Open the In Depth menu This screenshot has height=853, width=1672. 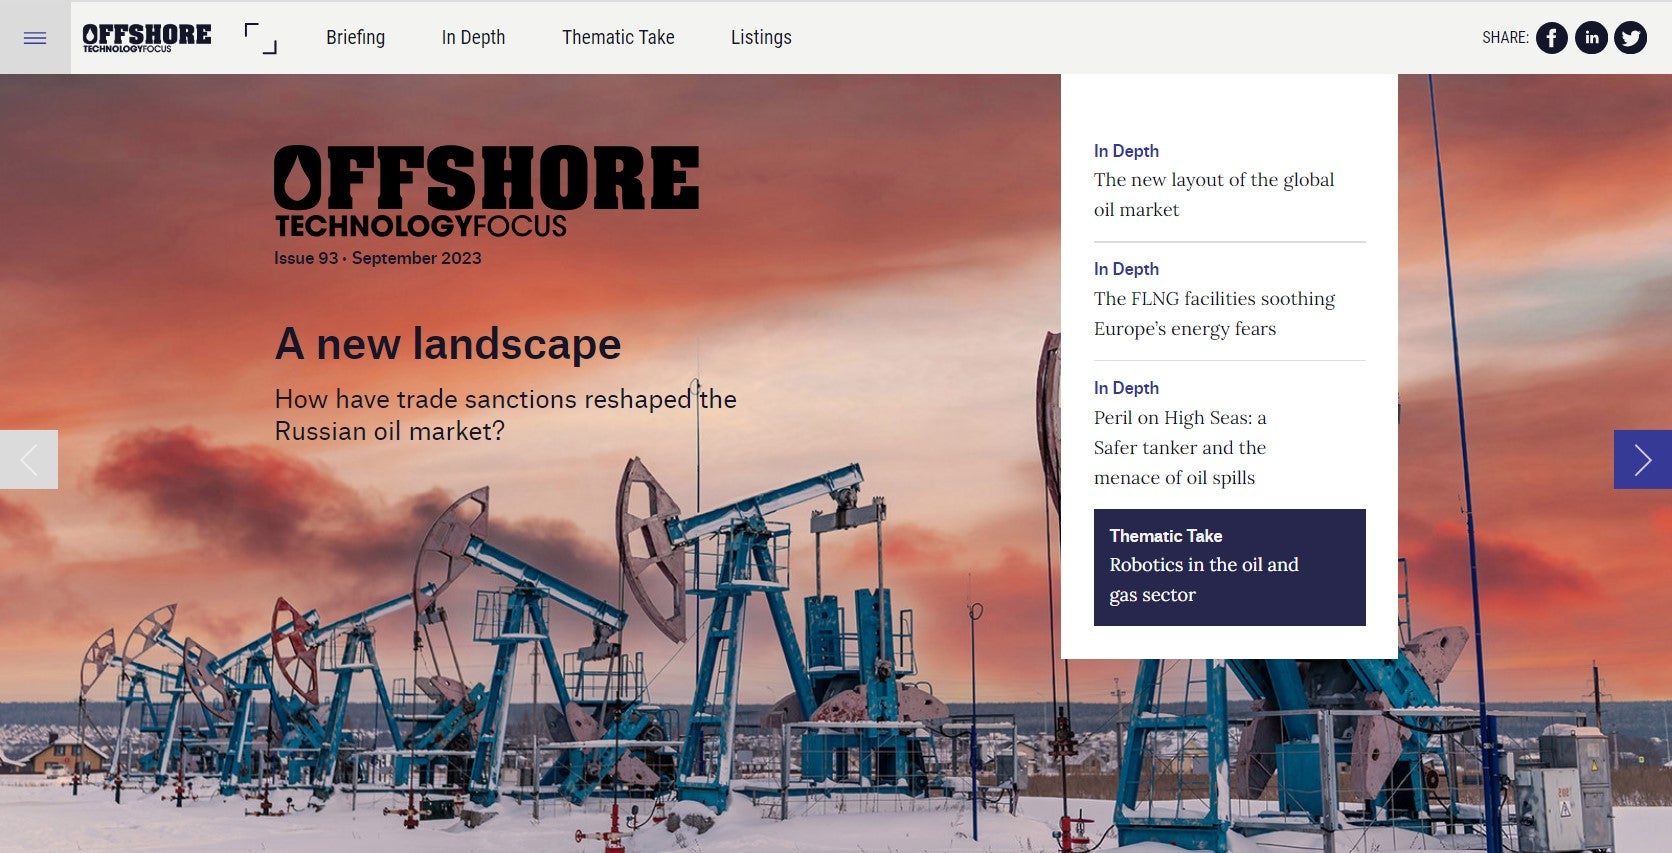pyautogui.click(x=473, y=38)
